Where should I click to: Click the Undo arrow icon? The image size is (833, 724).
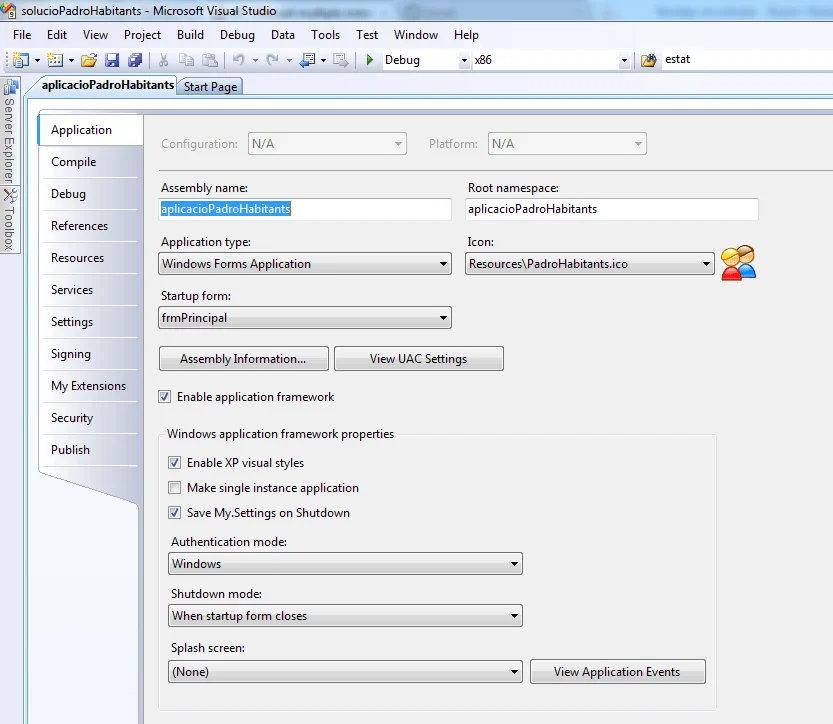(239, 60)
